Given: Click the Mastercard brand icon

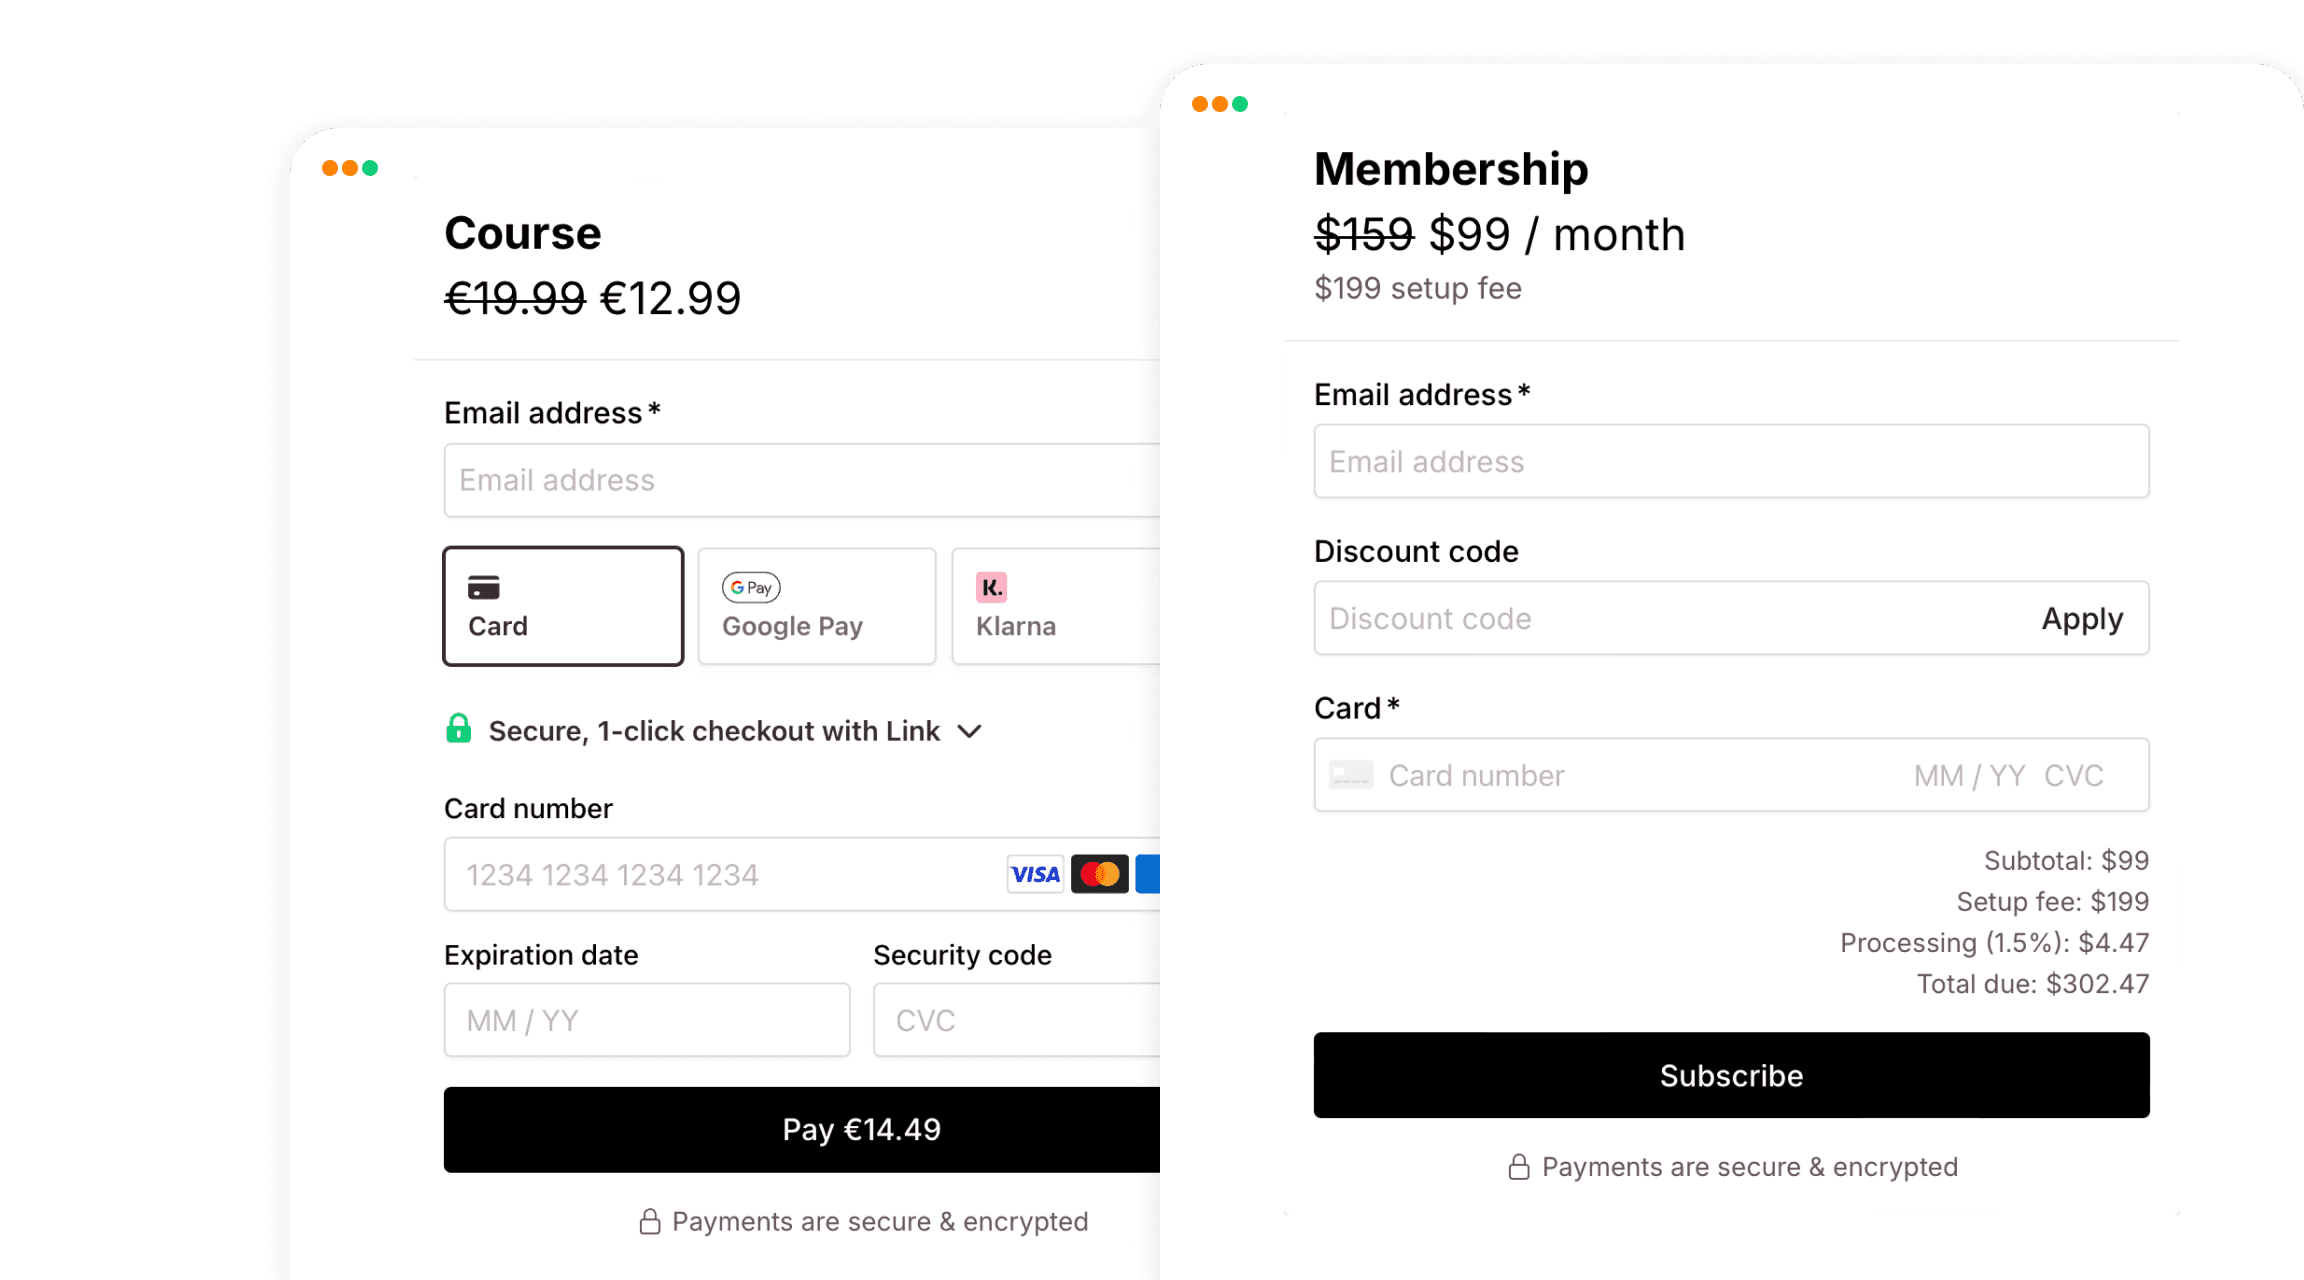Looking at the screenshot, I should (x=1099, y=874).
